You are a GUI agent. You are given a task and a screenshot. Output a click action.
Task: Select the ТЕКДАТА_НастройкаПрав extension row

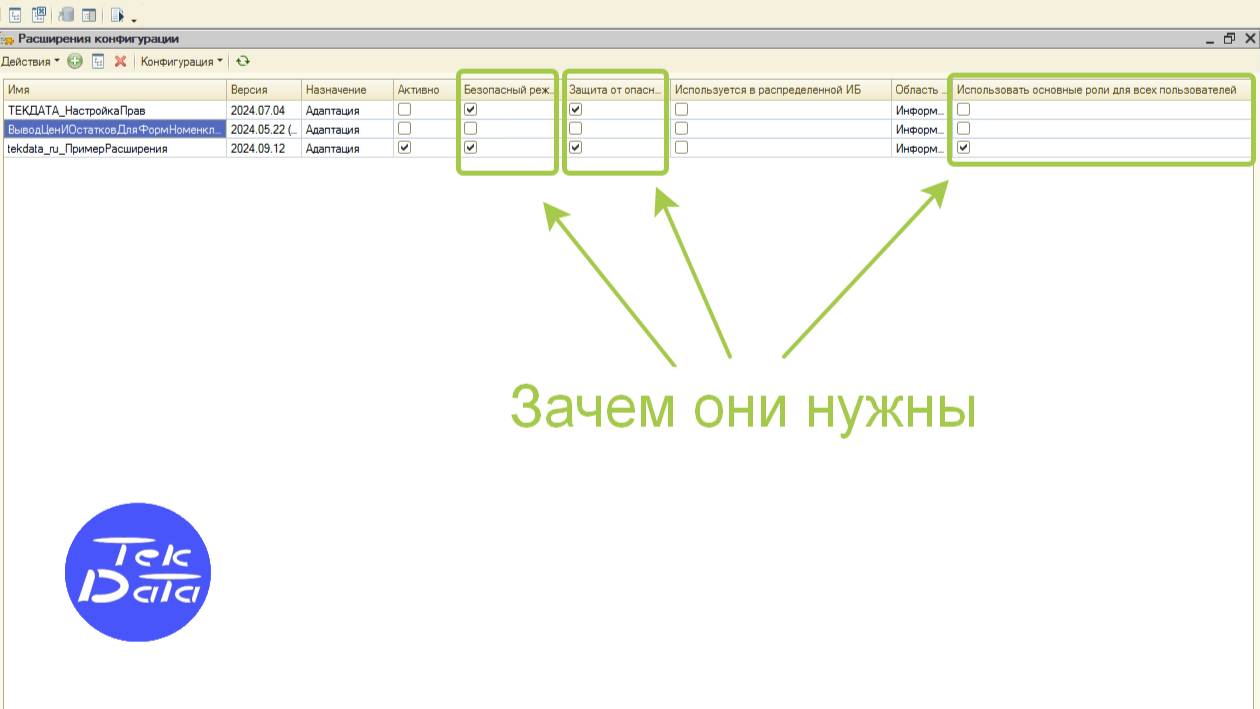point(115,110)
